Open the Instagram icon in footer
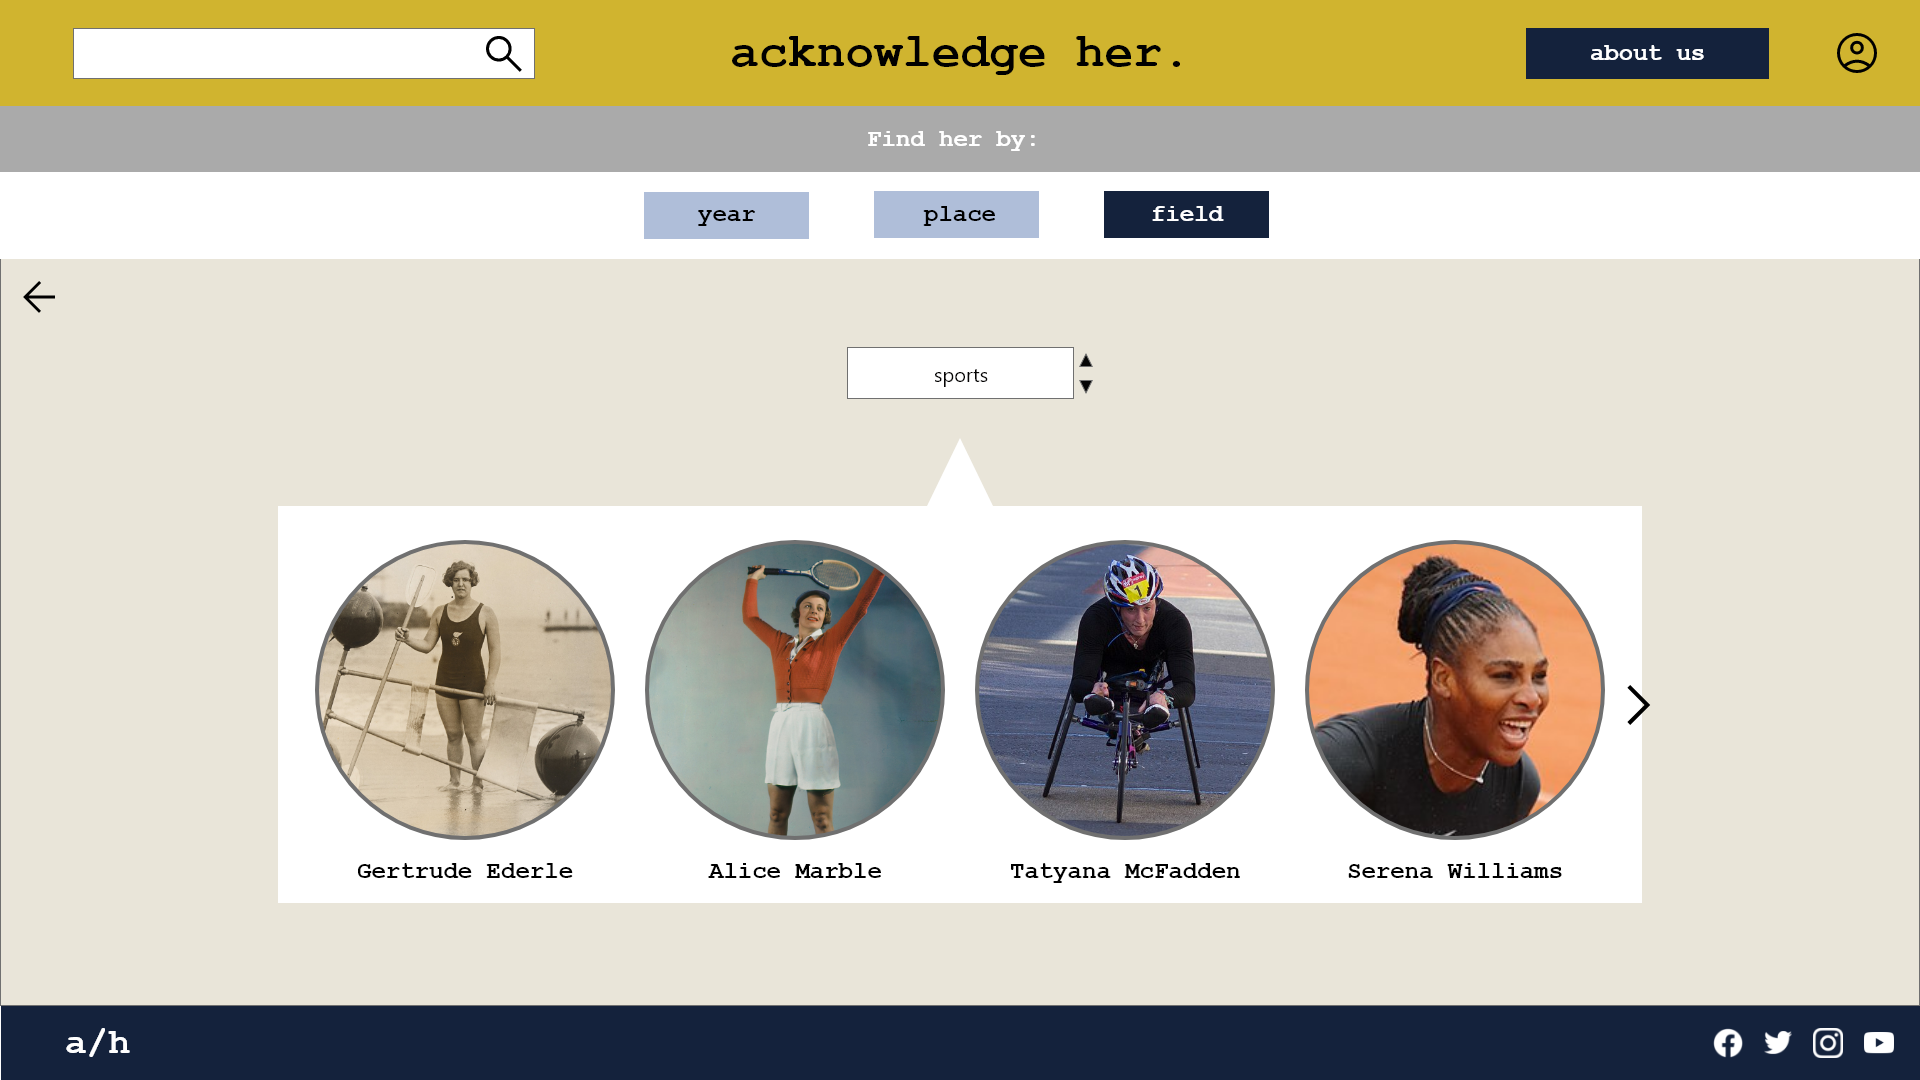 pyautogui.click(x=1827, y=1043)
